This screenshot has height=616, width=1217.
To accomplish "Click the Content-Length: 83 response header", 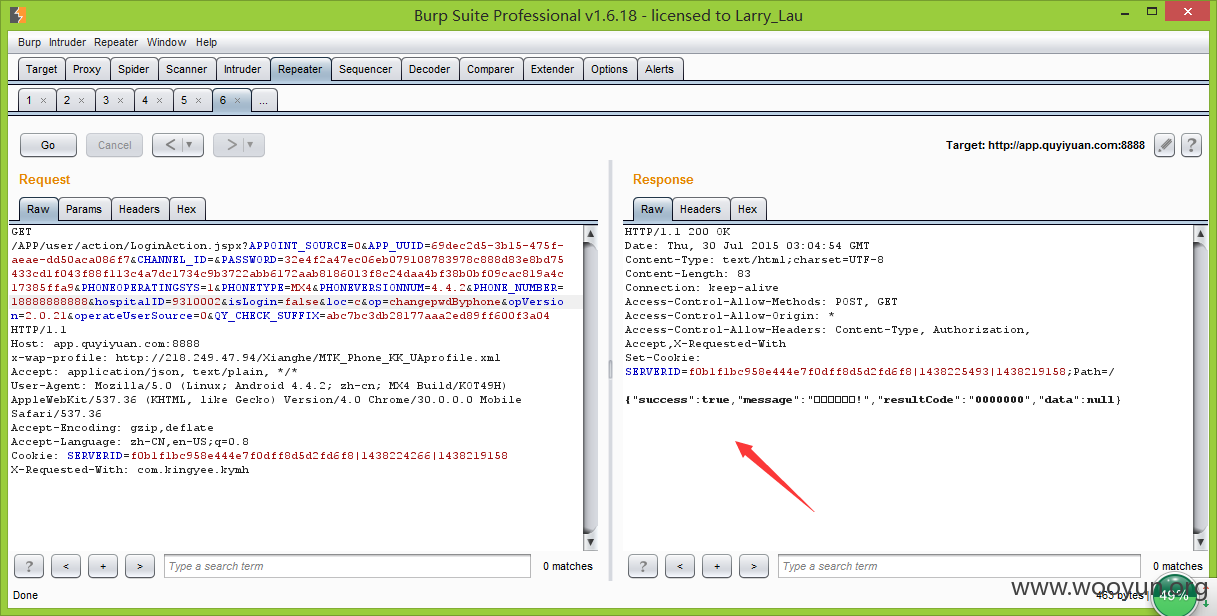I will pos(688,273).
